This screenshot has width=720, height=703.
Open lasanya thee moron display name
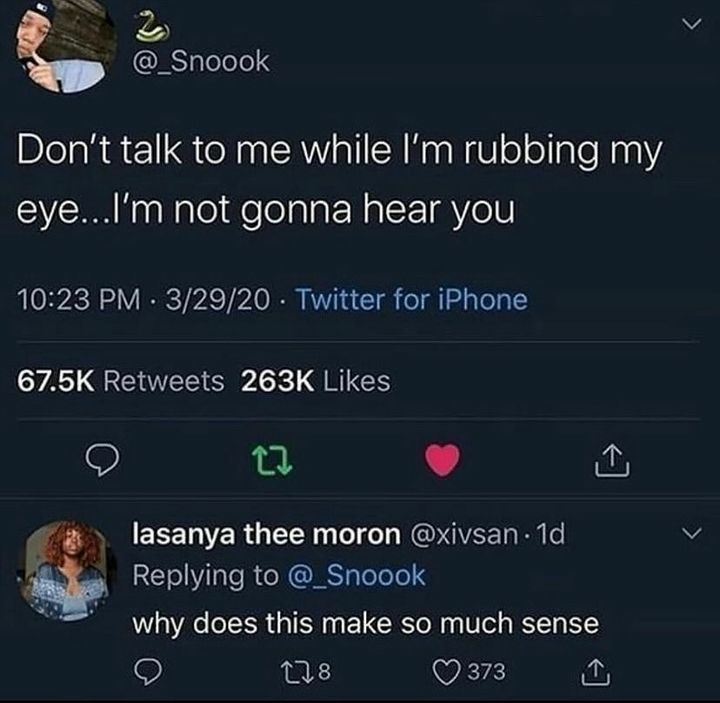pyautogui.click(x=266, y=534)
